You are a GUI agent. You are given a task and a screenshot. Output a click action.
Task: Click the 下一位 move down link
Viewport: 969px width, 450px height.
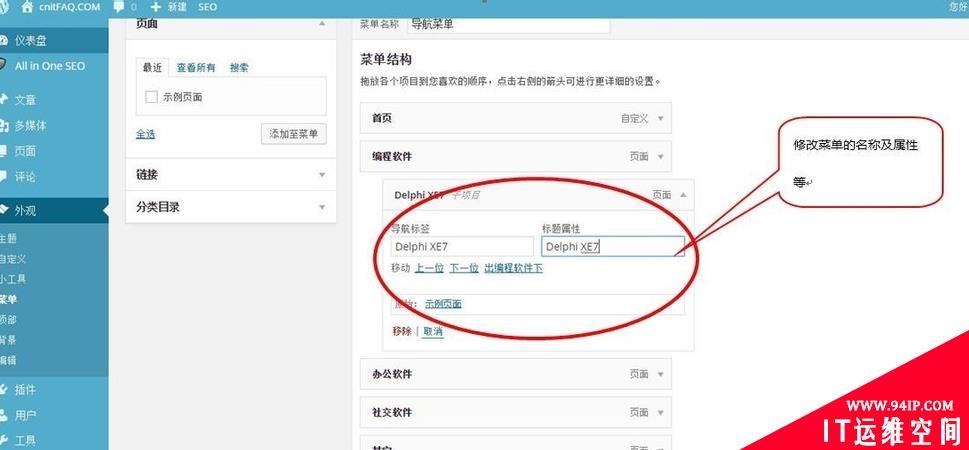click(x=464, y=268)
